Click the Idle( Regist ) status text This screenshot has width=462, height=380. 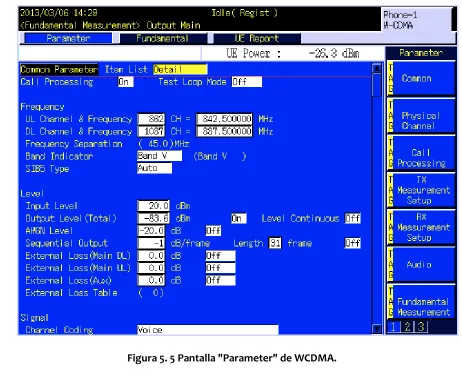tap(244, 13)
